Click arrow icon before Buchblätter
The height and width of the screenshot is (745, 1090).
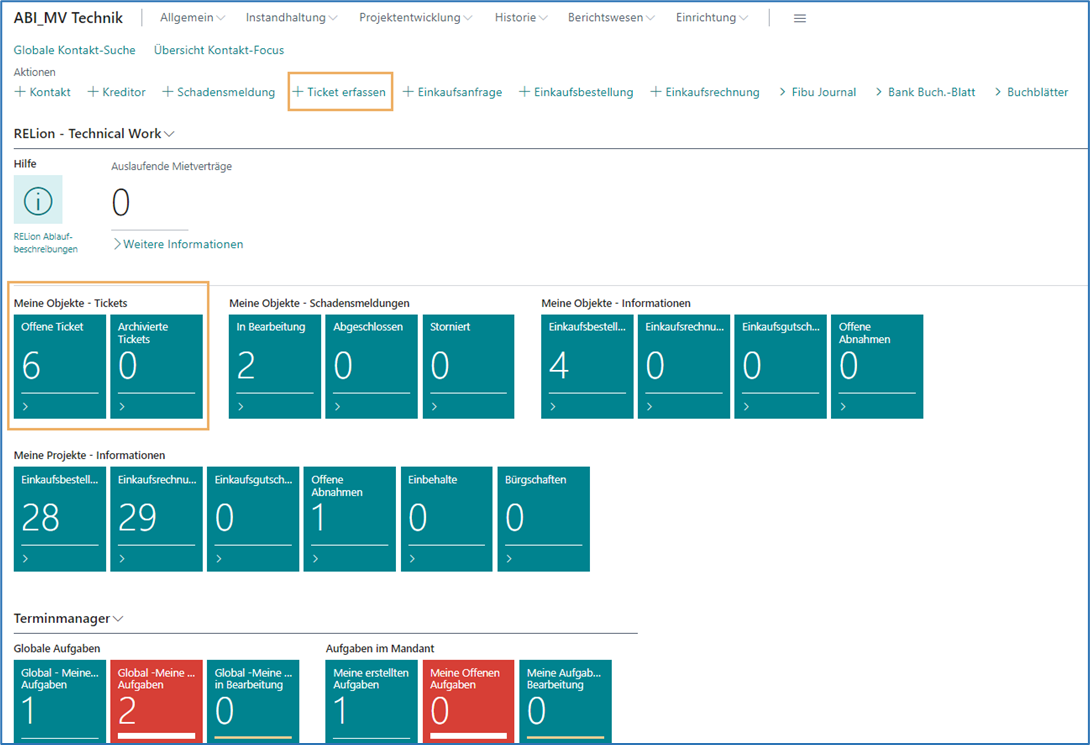pyautogui.click(x=997, y=92)
